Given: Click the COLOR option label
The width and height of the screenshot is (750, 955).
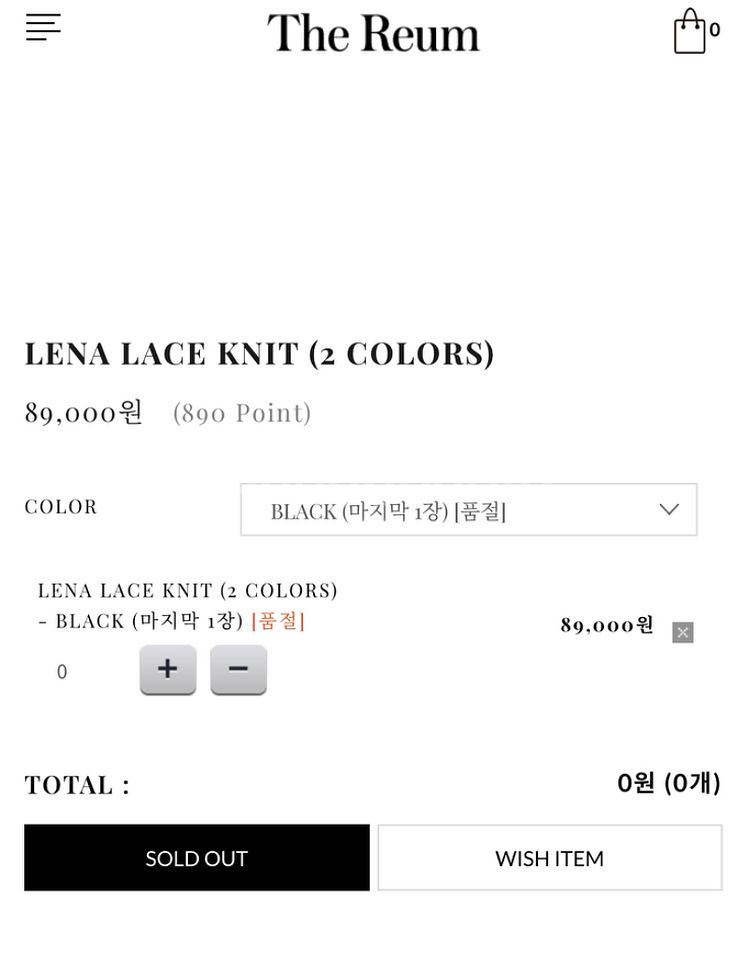Looking at the screenshot, I should (61, 507).
